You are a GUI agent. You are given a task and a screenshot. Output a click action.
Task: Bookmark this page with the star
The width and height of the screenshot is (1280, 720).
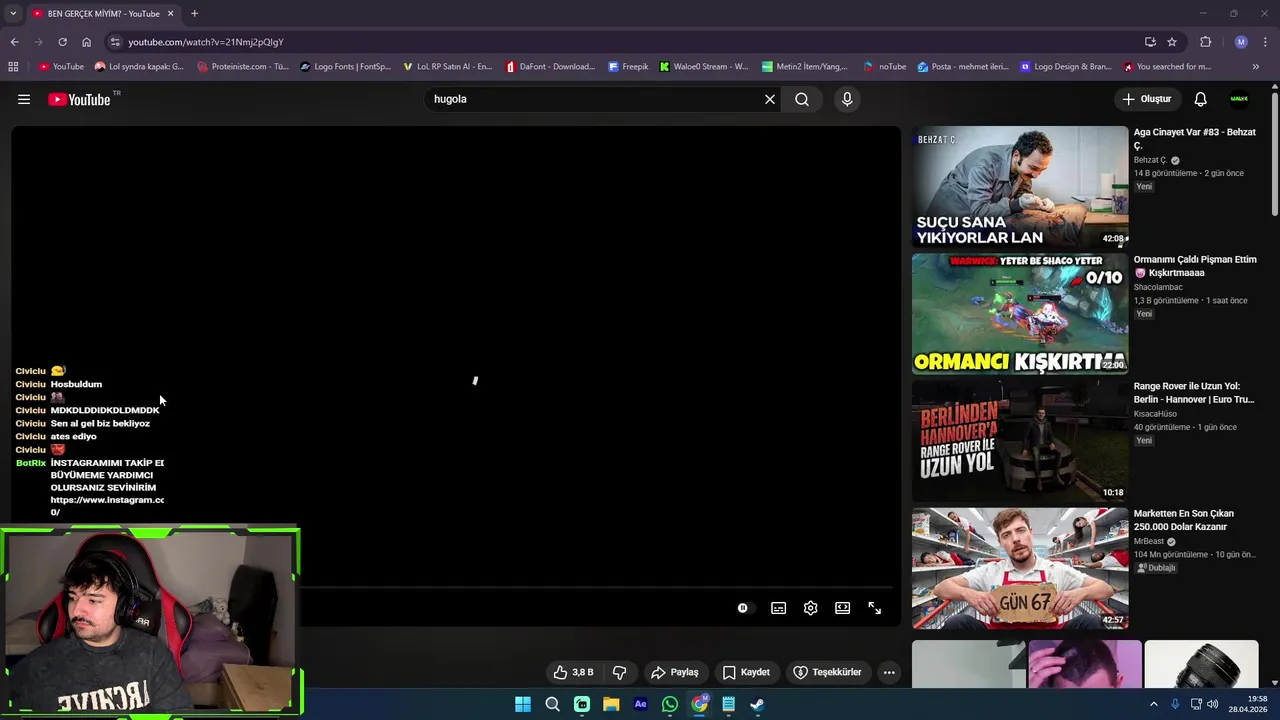[x=1172, y=42]
